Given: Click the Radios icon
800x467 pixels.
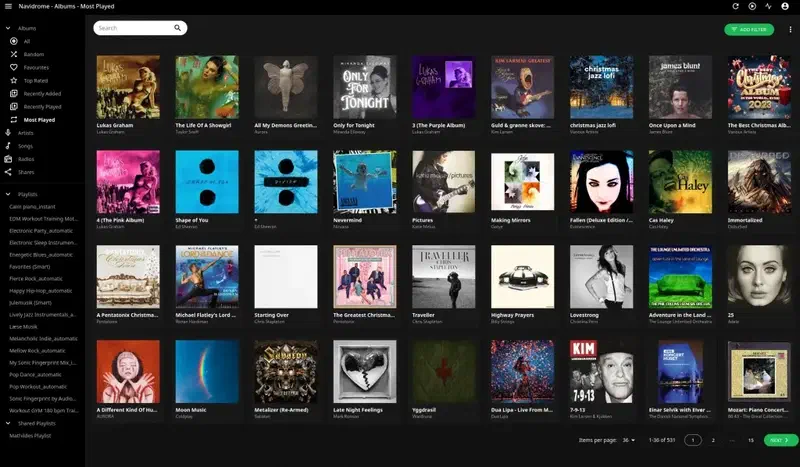Looking at the screenshot, I should click(8, 159).
